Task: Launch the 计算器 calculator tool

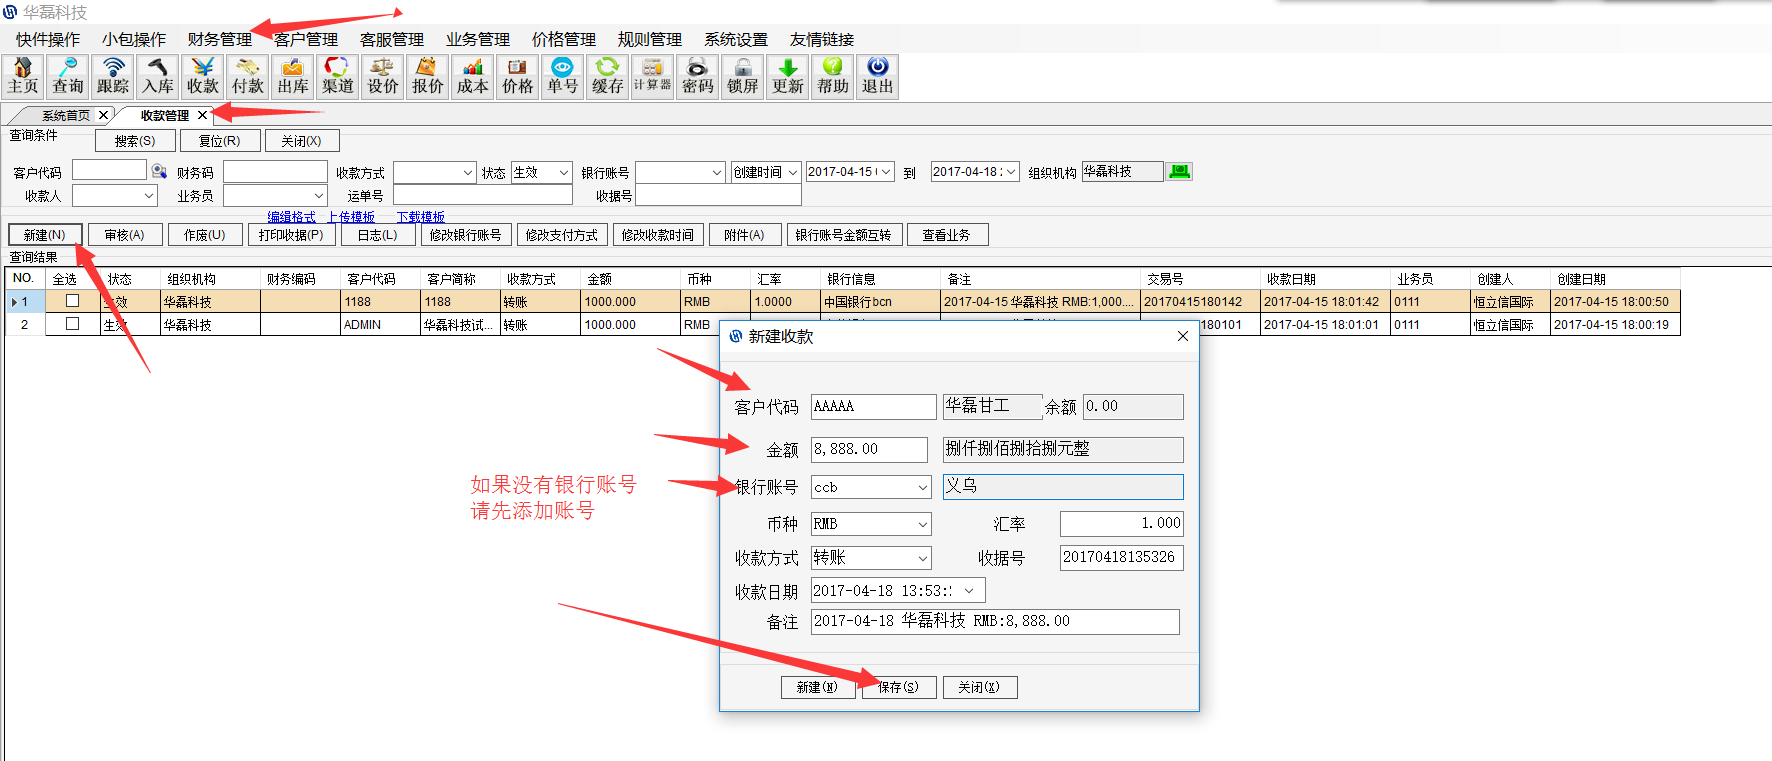Action: (652, 76)
